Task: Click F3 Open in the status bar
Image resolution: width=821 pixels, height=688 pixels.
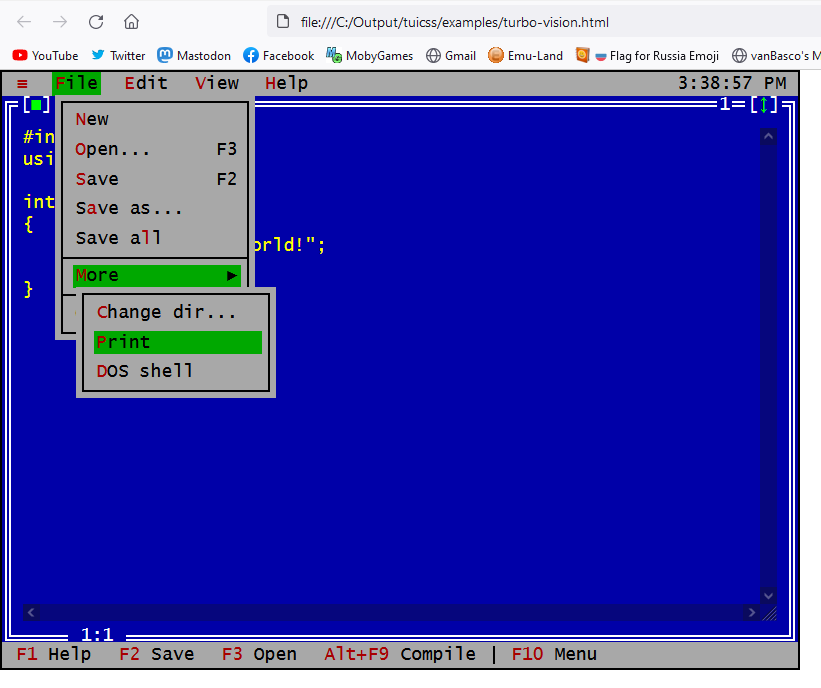Action: pyautogui.click(x=259, y=654)
